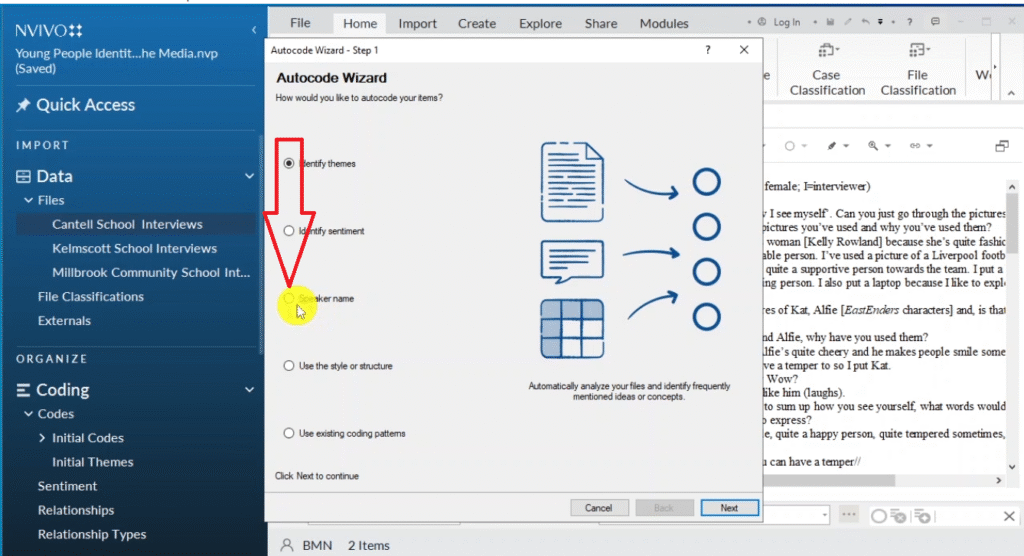Collapse the Data section chevron
This screenshot has height=556, width=1024.
(x=249, y=176)
